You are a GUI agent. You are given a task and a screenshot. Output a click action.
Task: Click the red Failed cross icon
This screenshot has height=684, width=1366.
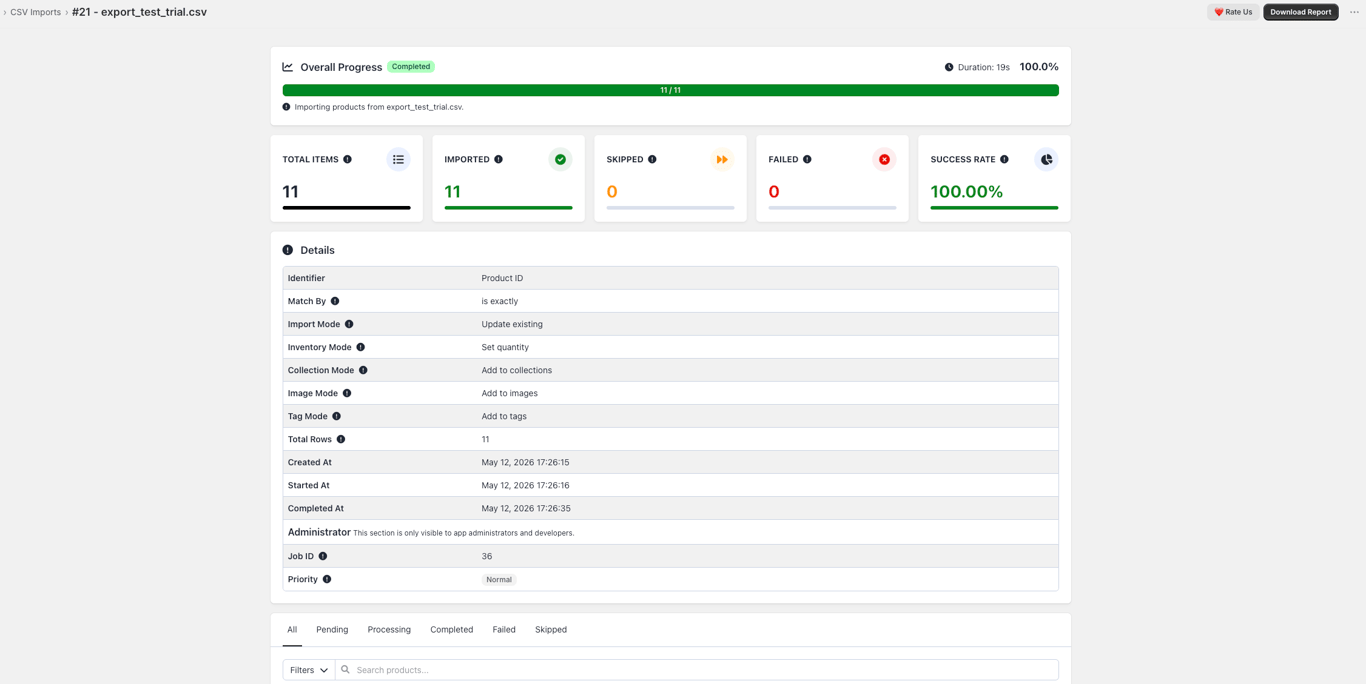click(x=884, y=159)
